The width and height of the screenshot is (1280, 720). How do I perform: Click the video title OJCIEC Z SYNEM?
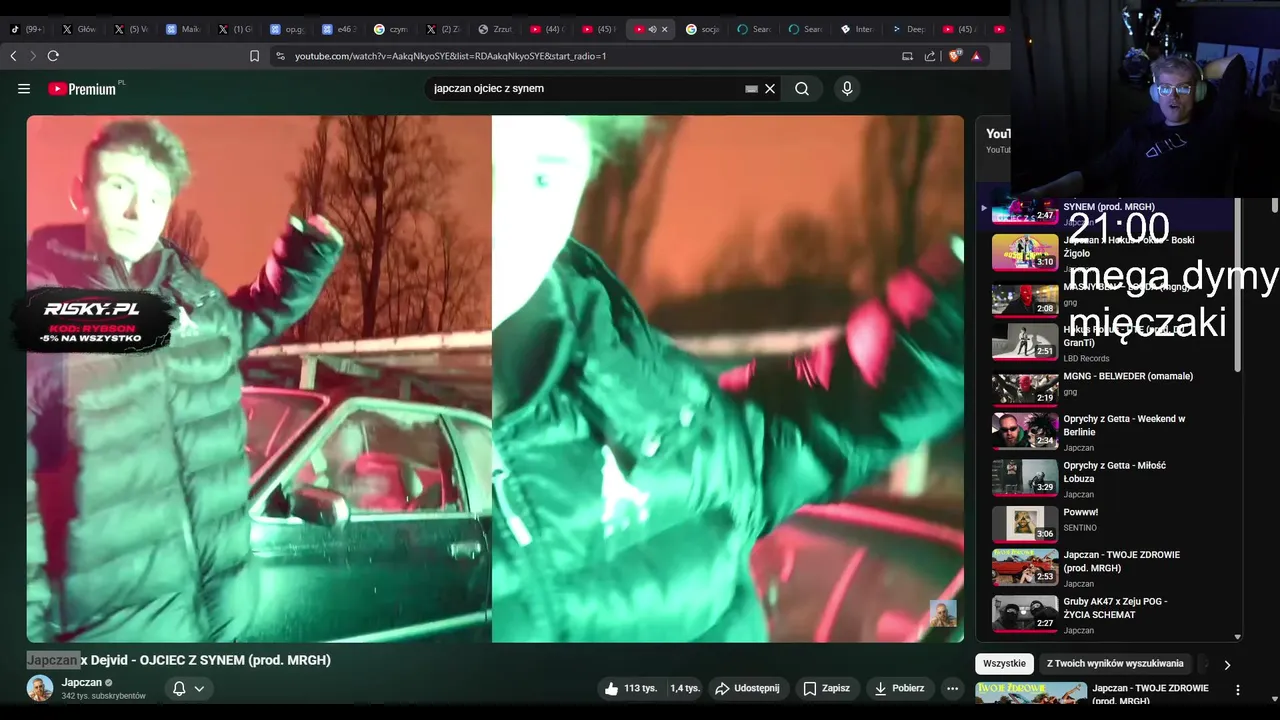tap(178, 660)
